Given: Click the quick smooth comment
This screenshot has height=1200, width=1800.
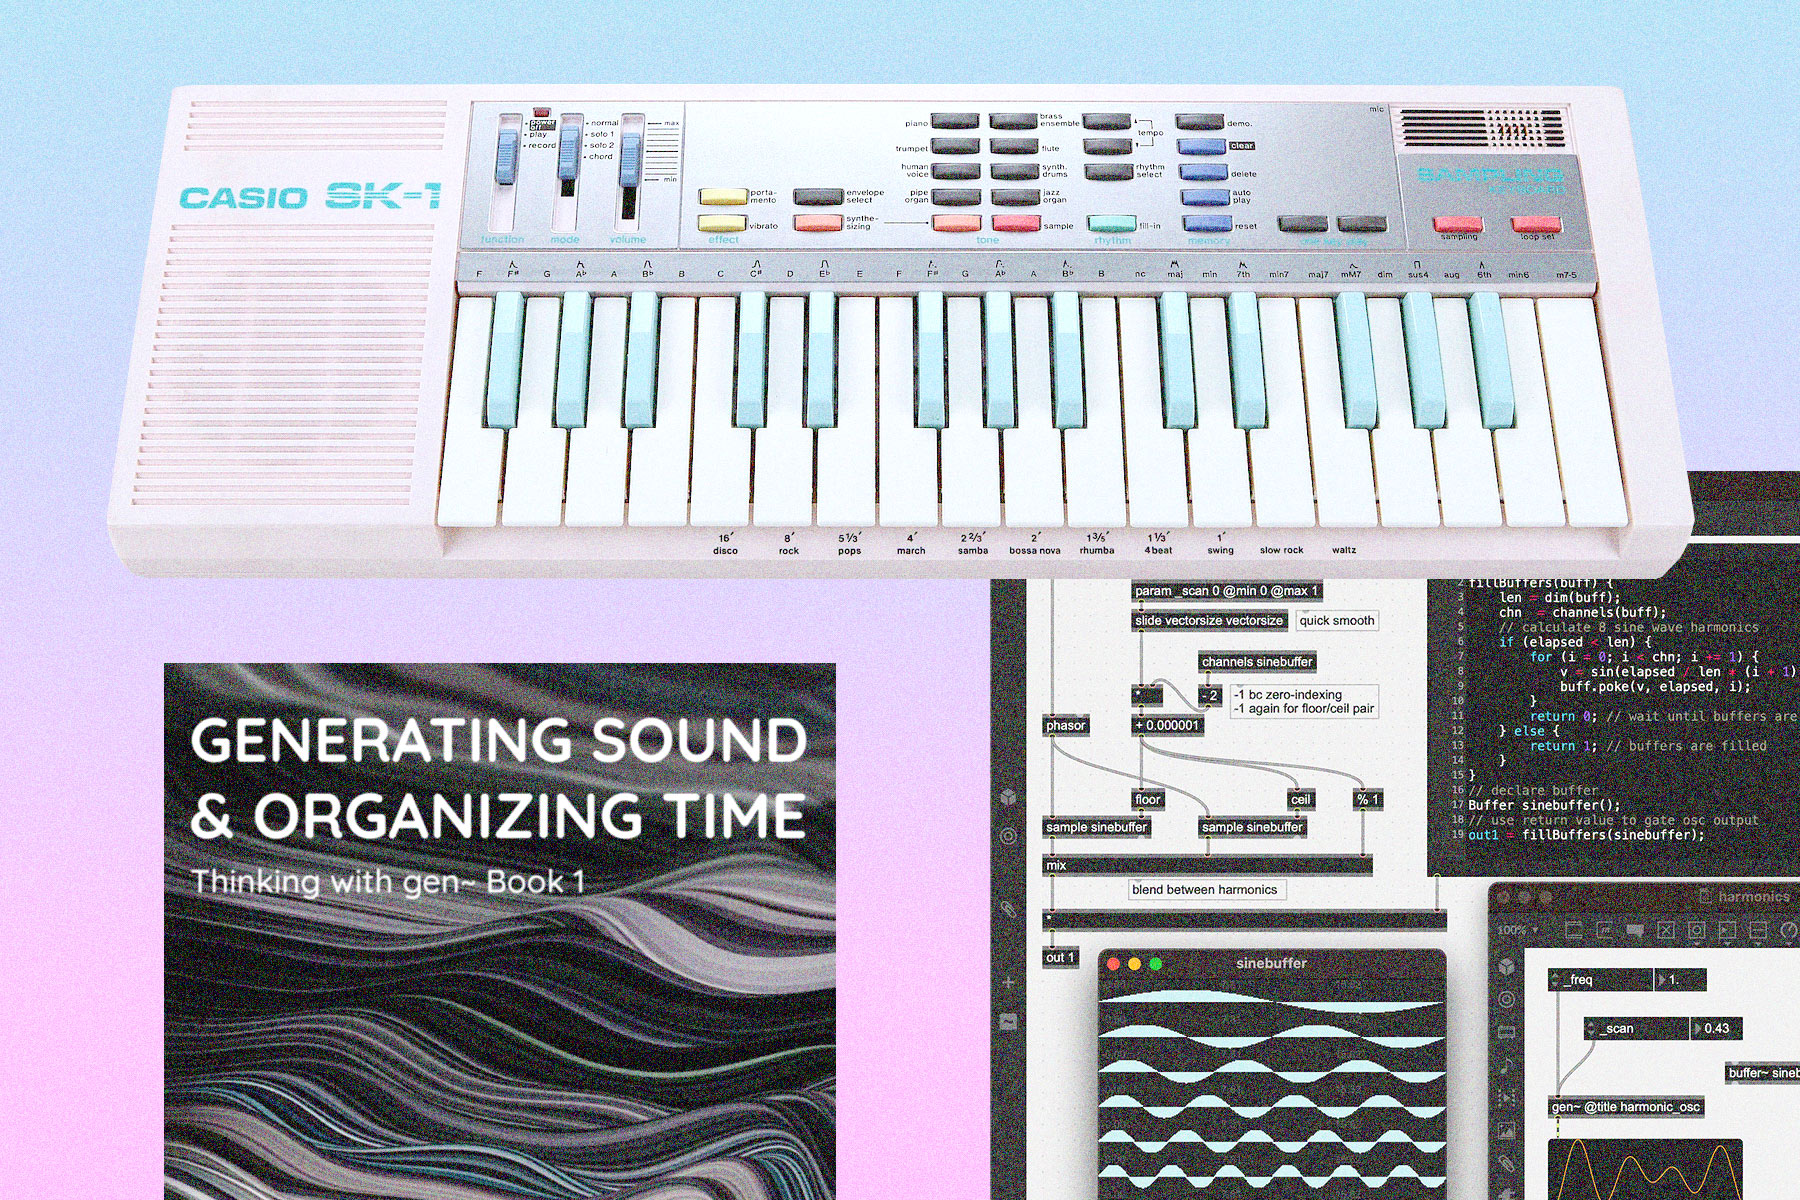Looking at the screenshot, I should coord(1337,621).
